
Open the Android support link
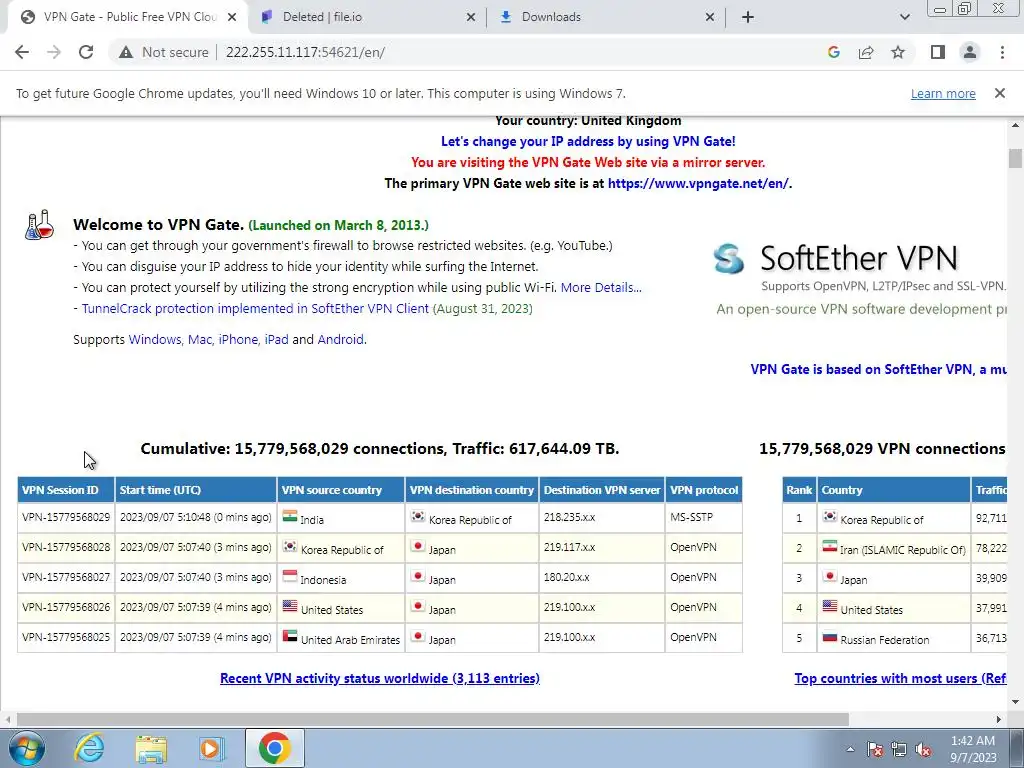(x=340, y=340)
